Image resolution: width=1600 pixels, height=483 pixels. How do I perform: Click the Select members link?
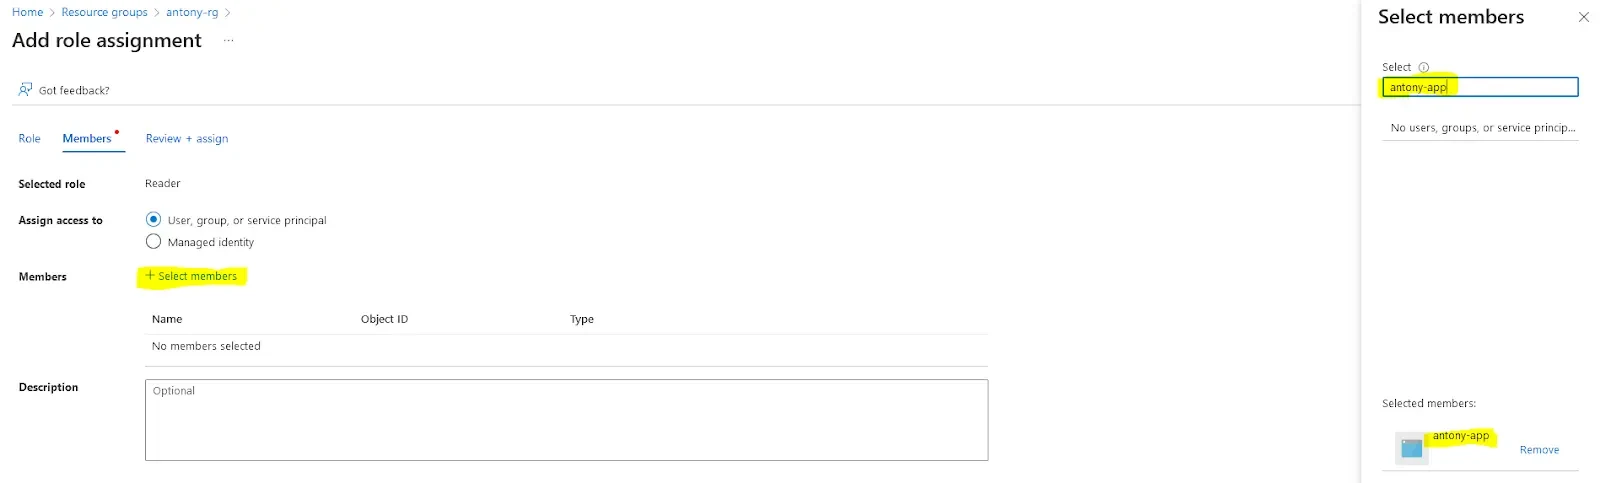[x=192, y=276]
